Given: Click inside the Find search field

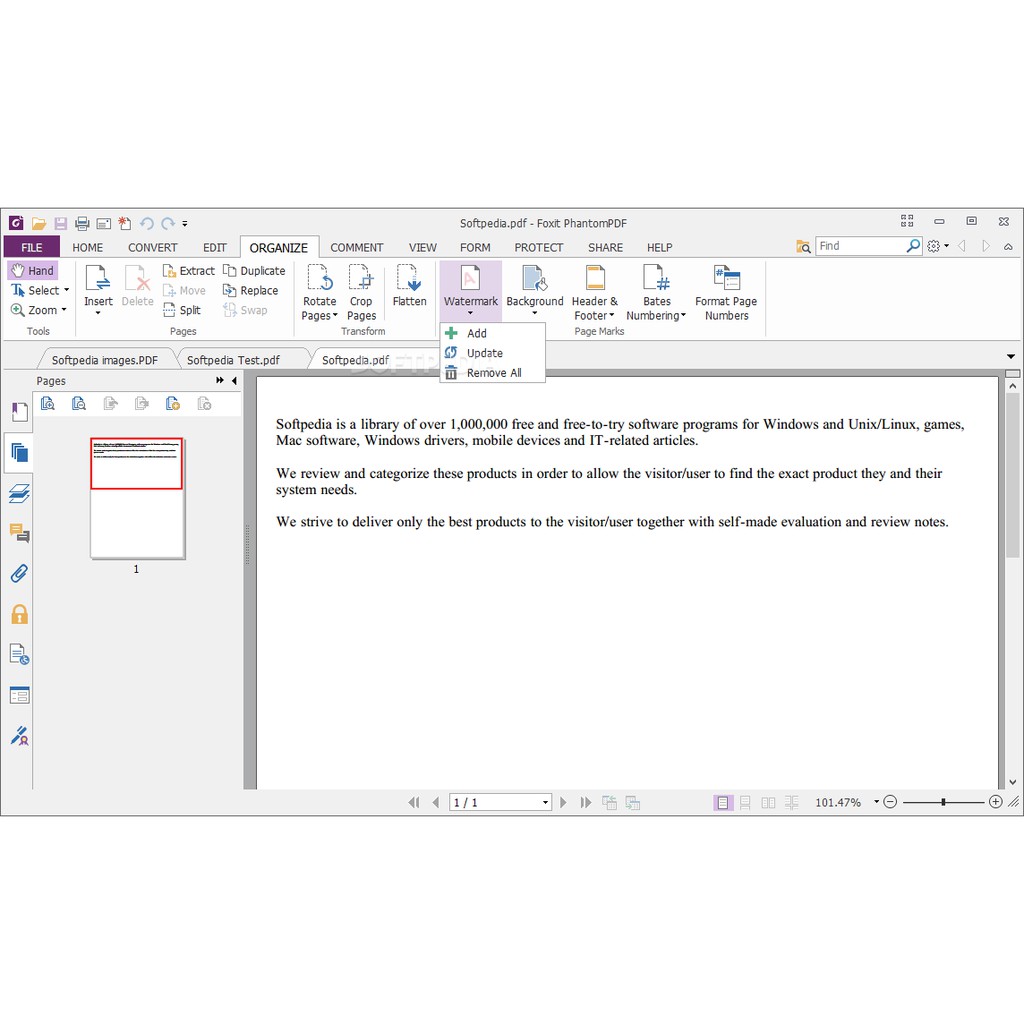Looking at the screenshot, I should pyautogui.click(x=860, y=246).
